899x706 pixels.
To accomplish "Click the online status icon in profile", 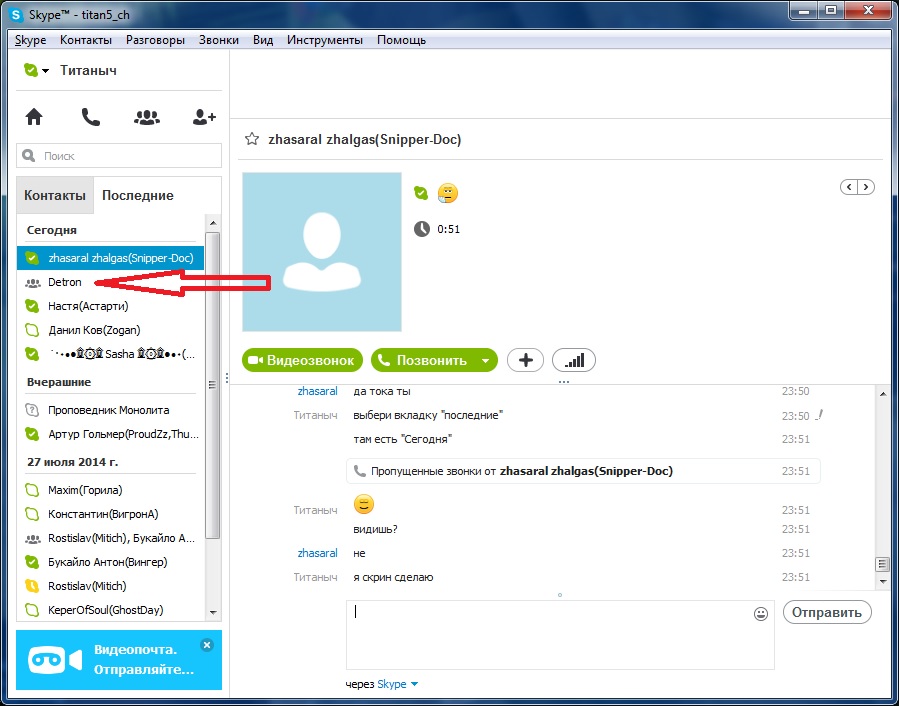I will [x=421, y=193].
